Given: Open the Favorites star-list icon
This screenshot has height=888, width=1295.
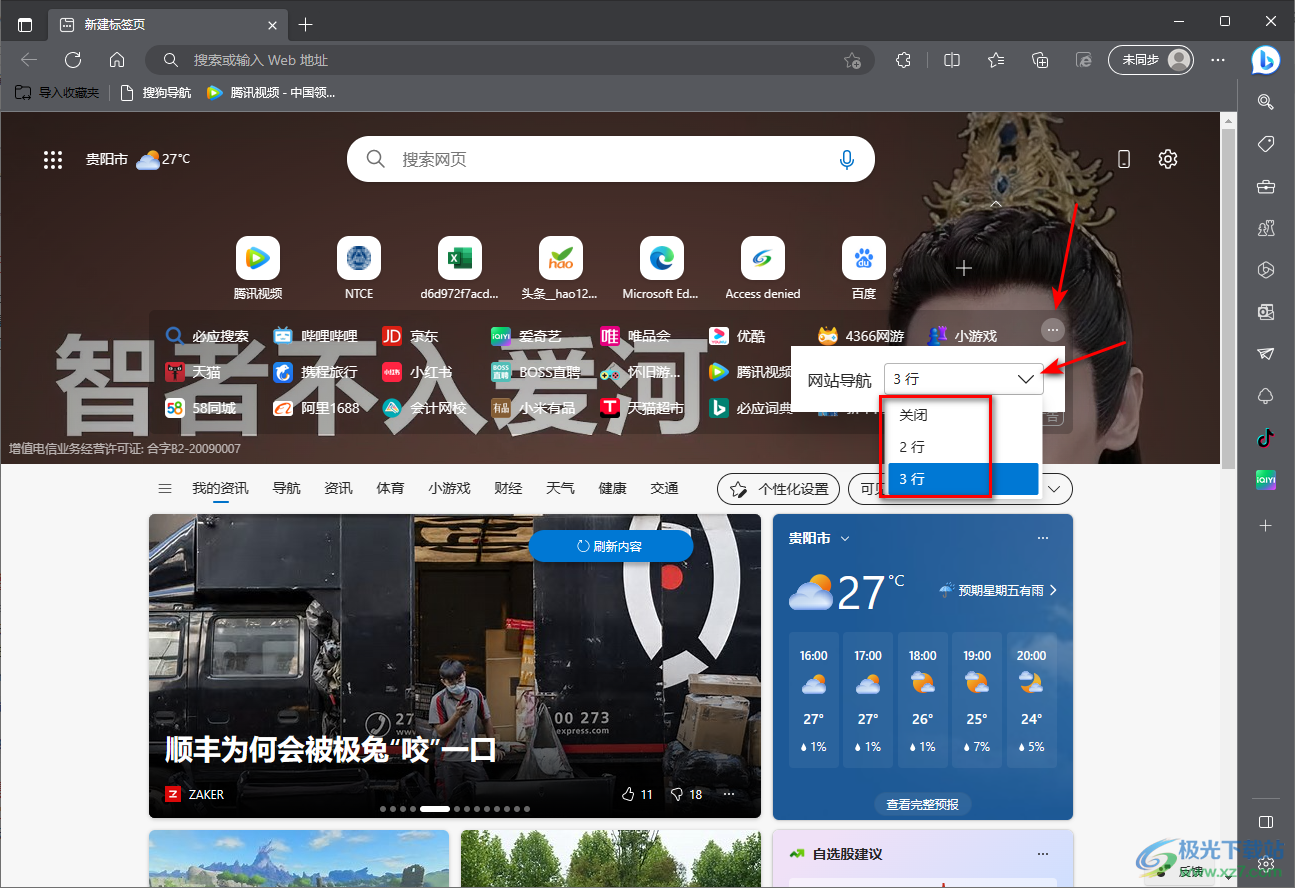Looking at the screenshot, I should coord(996,60).
